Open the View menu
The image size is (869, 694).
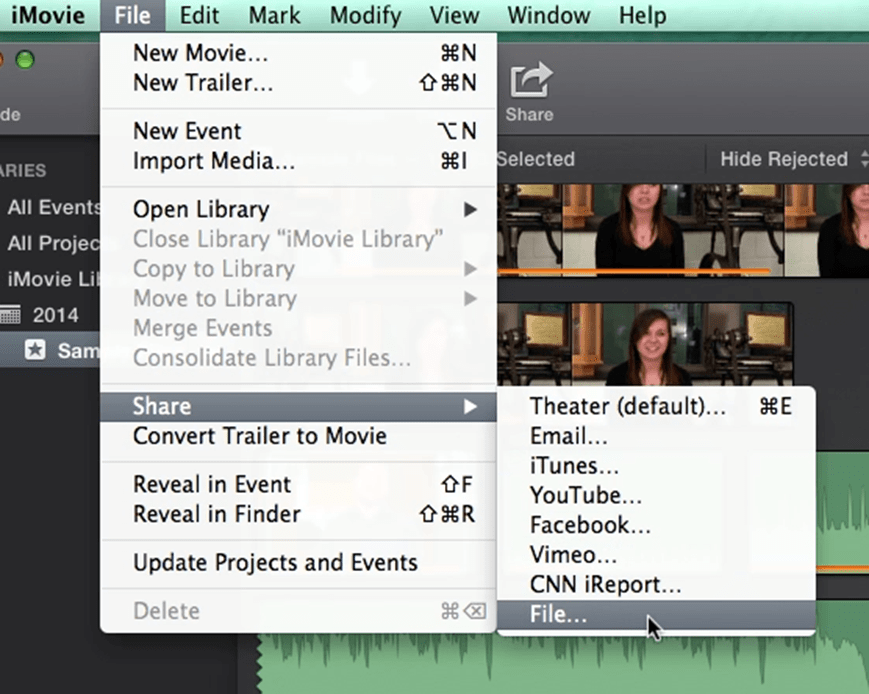pos(454,15)
